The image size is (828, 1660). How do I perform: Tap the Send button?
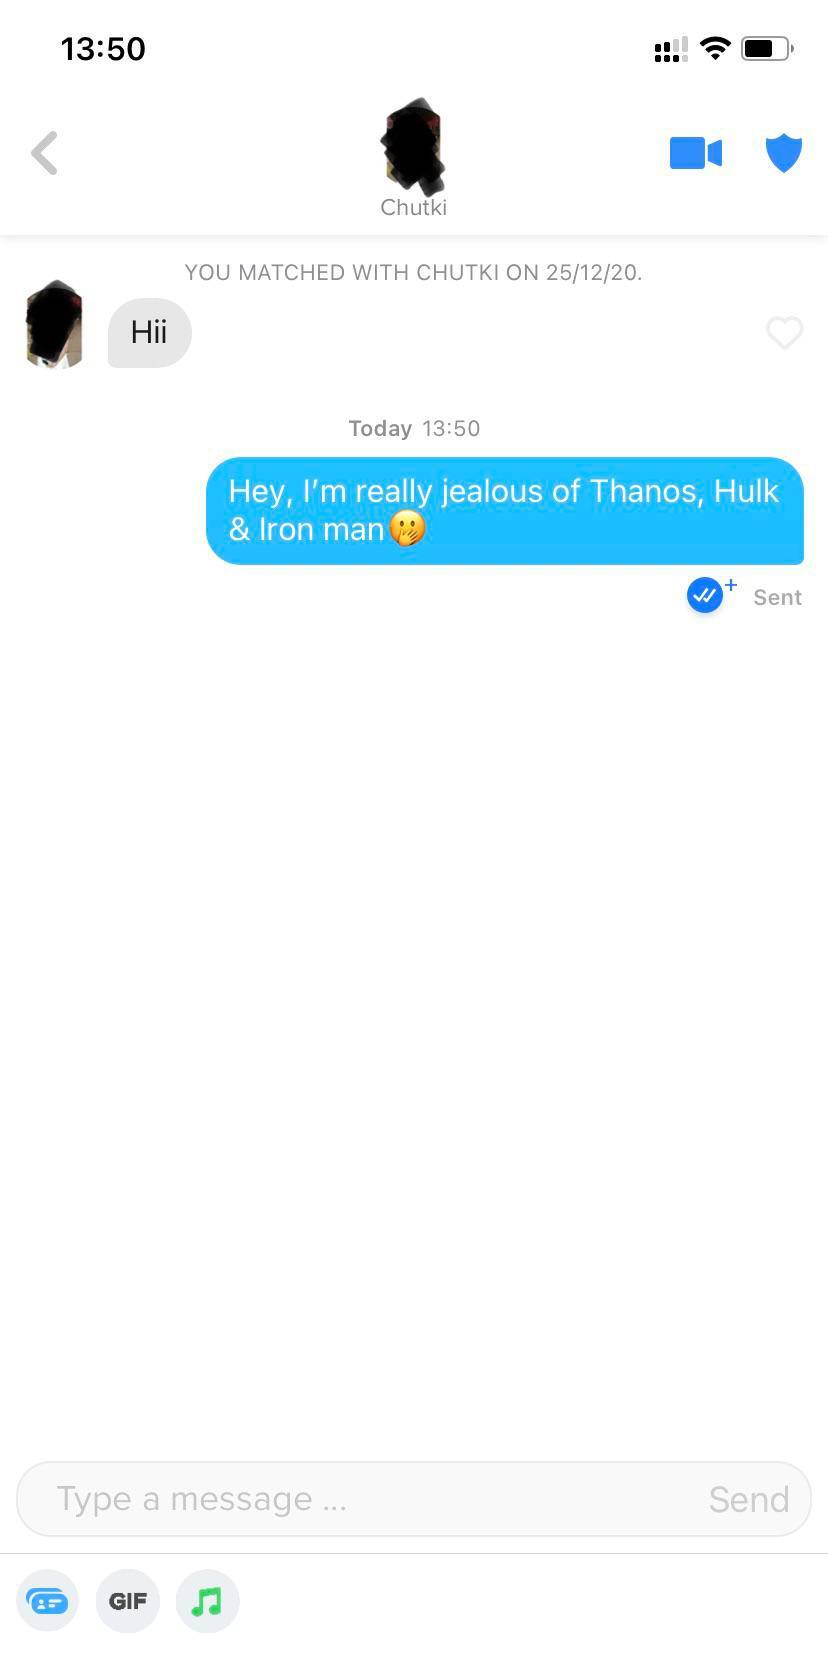(749, 1499)
